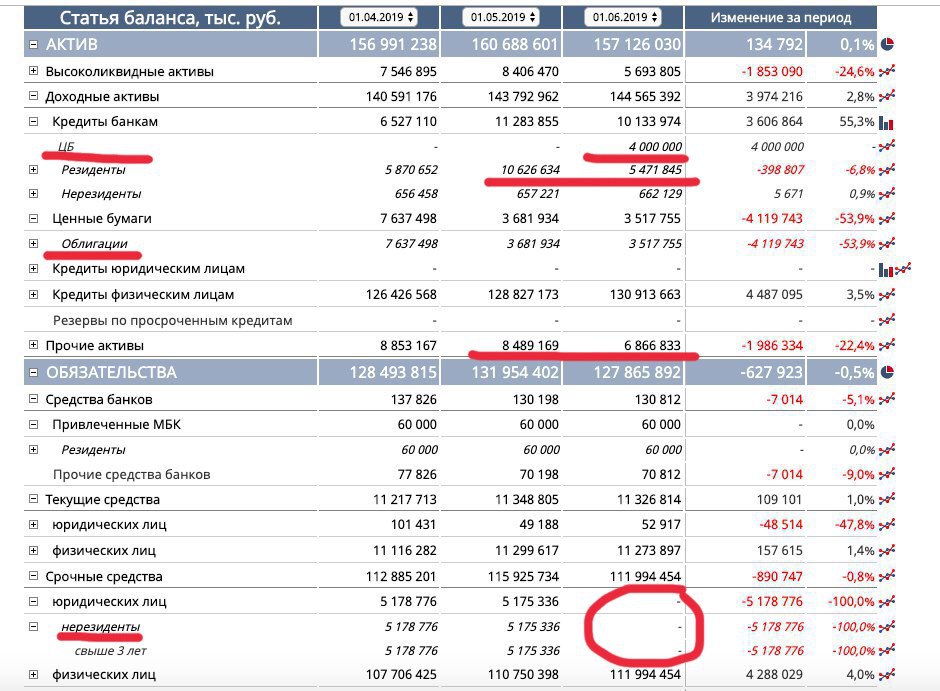Select the свыше 3 лет label
Image resolution: width=940 pixels, height=691 pixels.
coord(110,650)
